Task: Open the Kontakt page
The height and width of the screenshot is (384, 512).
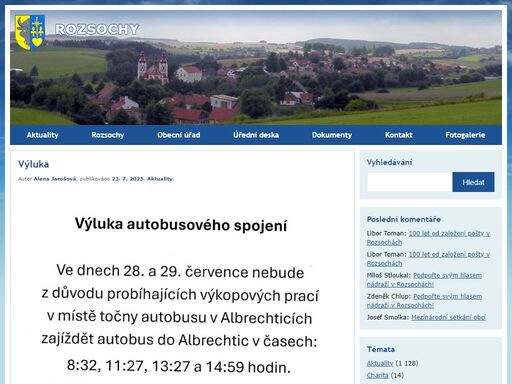Action: click(399, 135)
